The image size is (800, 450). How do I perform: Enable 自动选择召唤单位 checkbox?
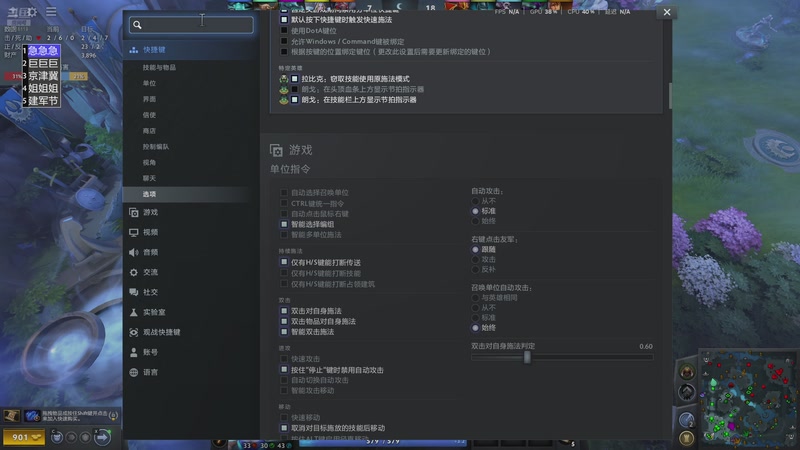[284, 192]
